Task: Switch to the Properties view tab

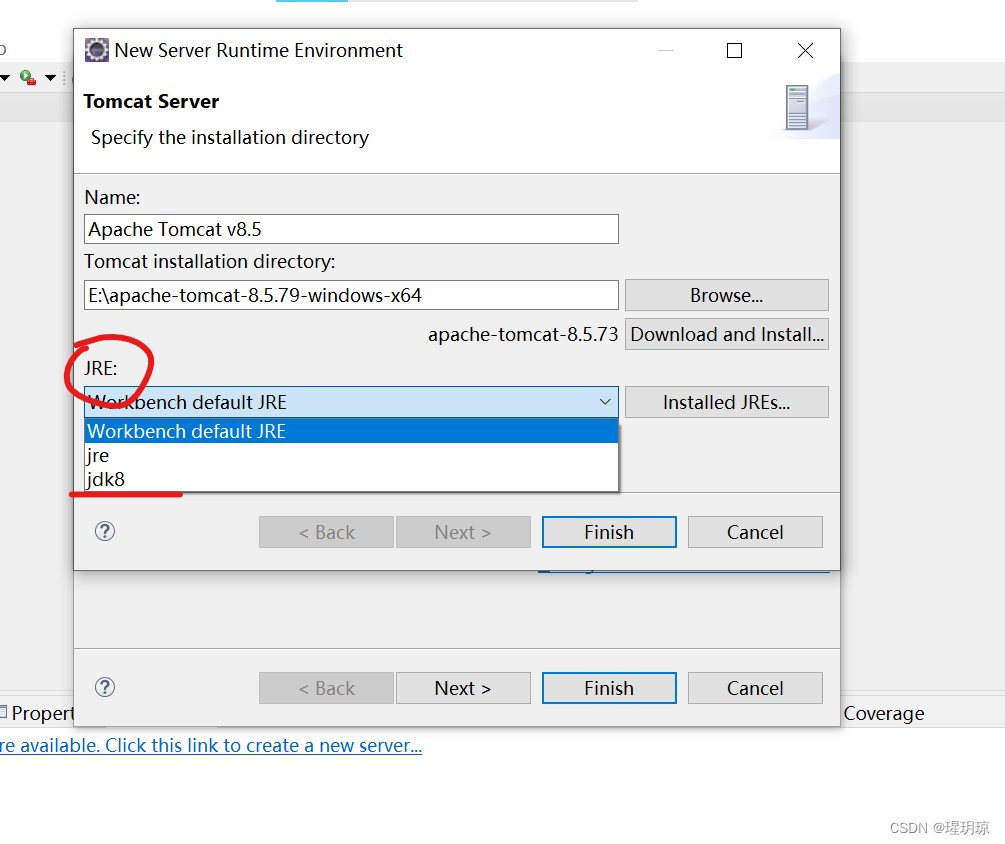Action: pos(37,713)
